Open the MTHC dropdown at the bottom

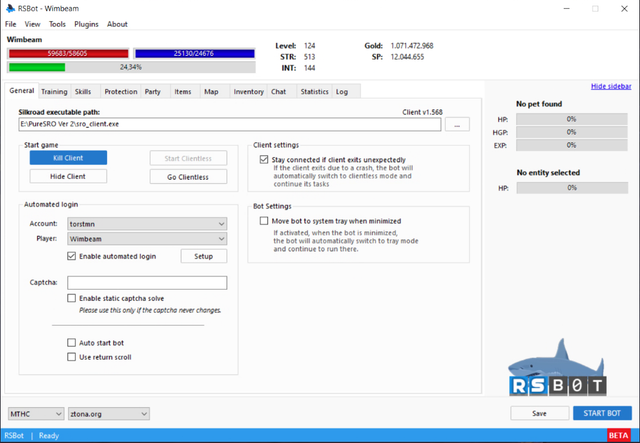click(x=36, y=414)
